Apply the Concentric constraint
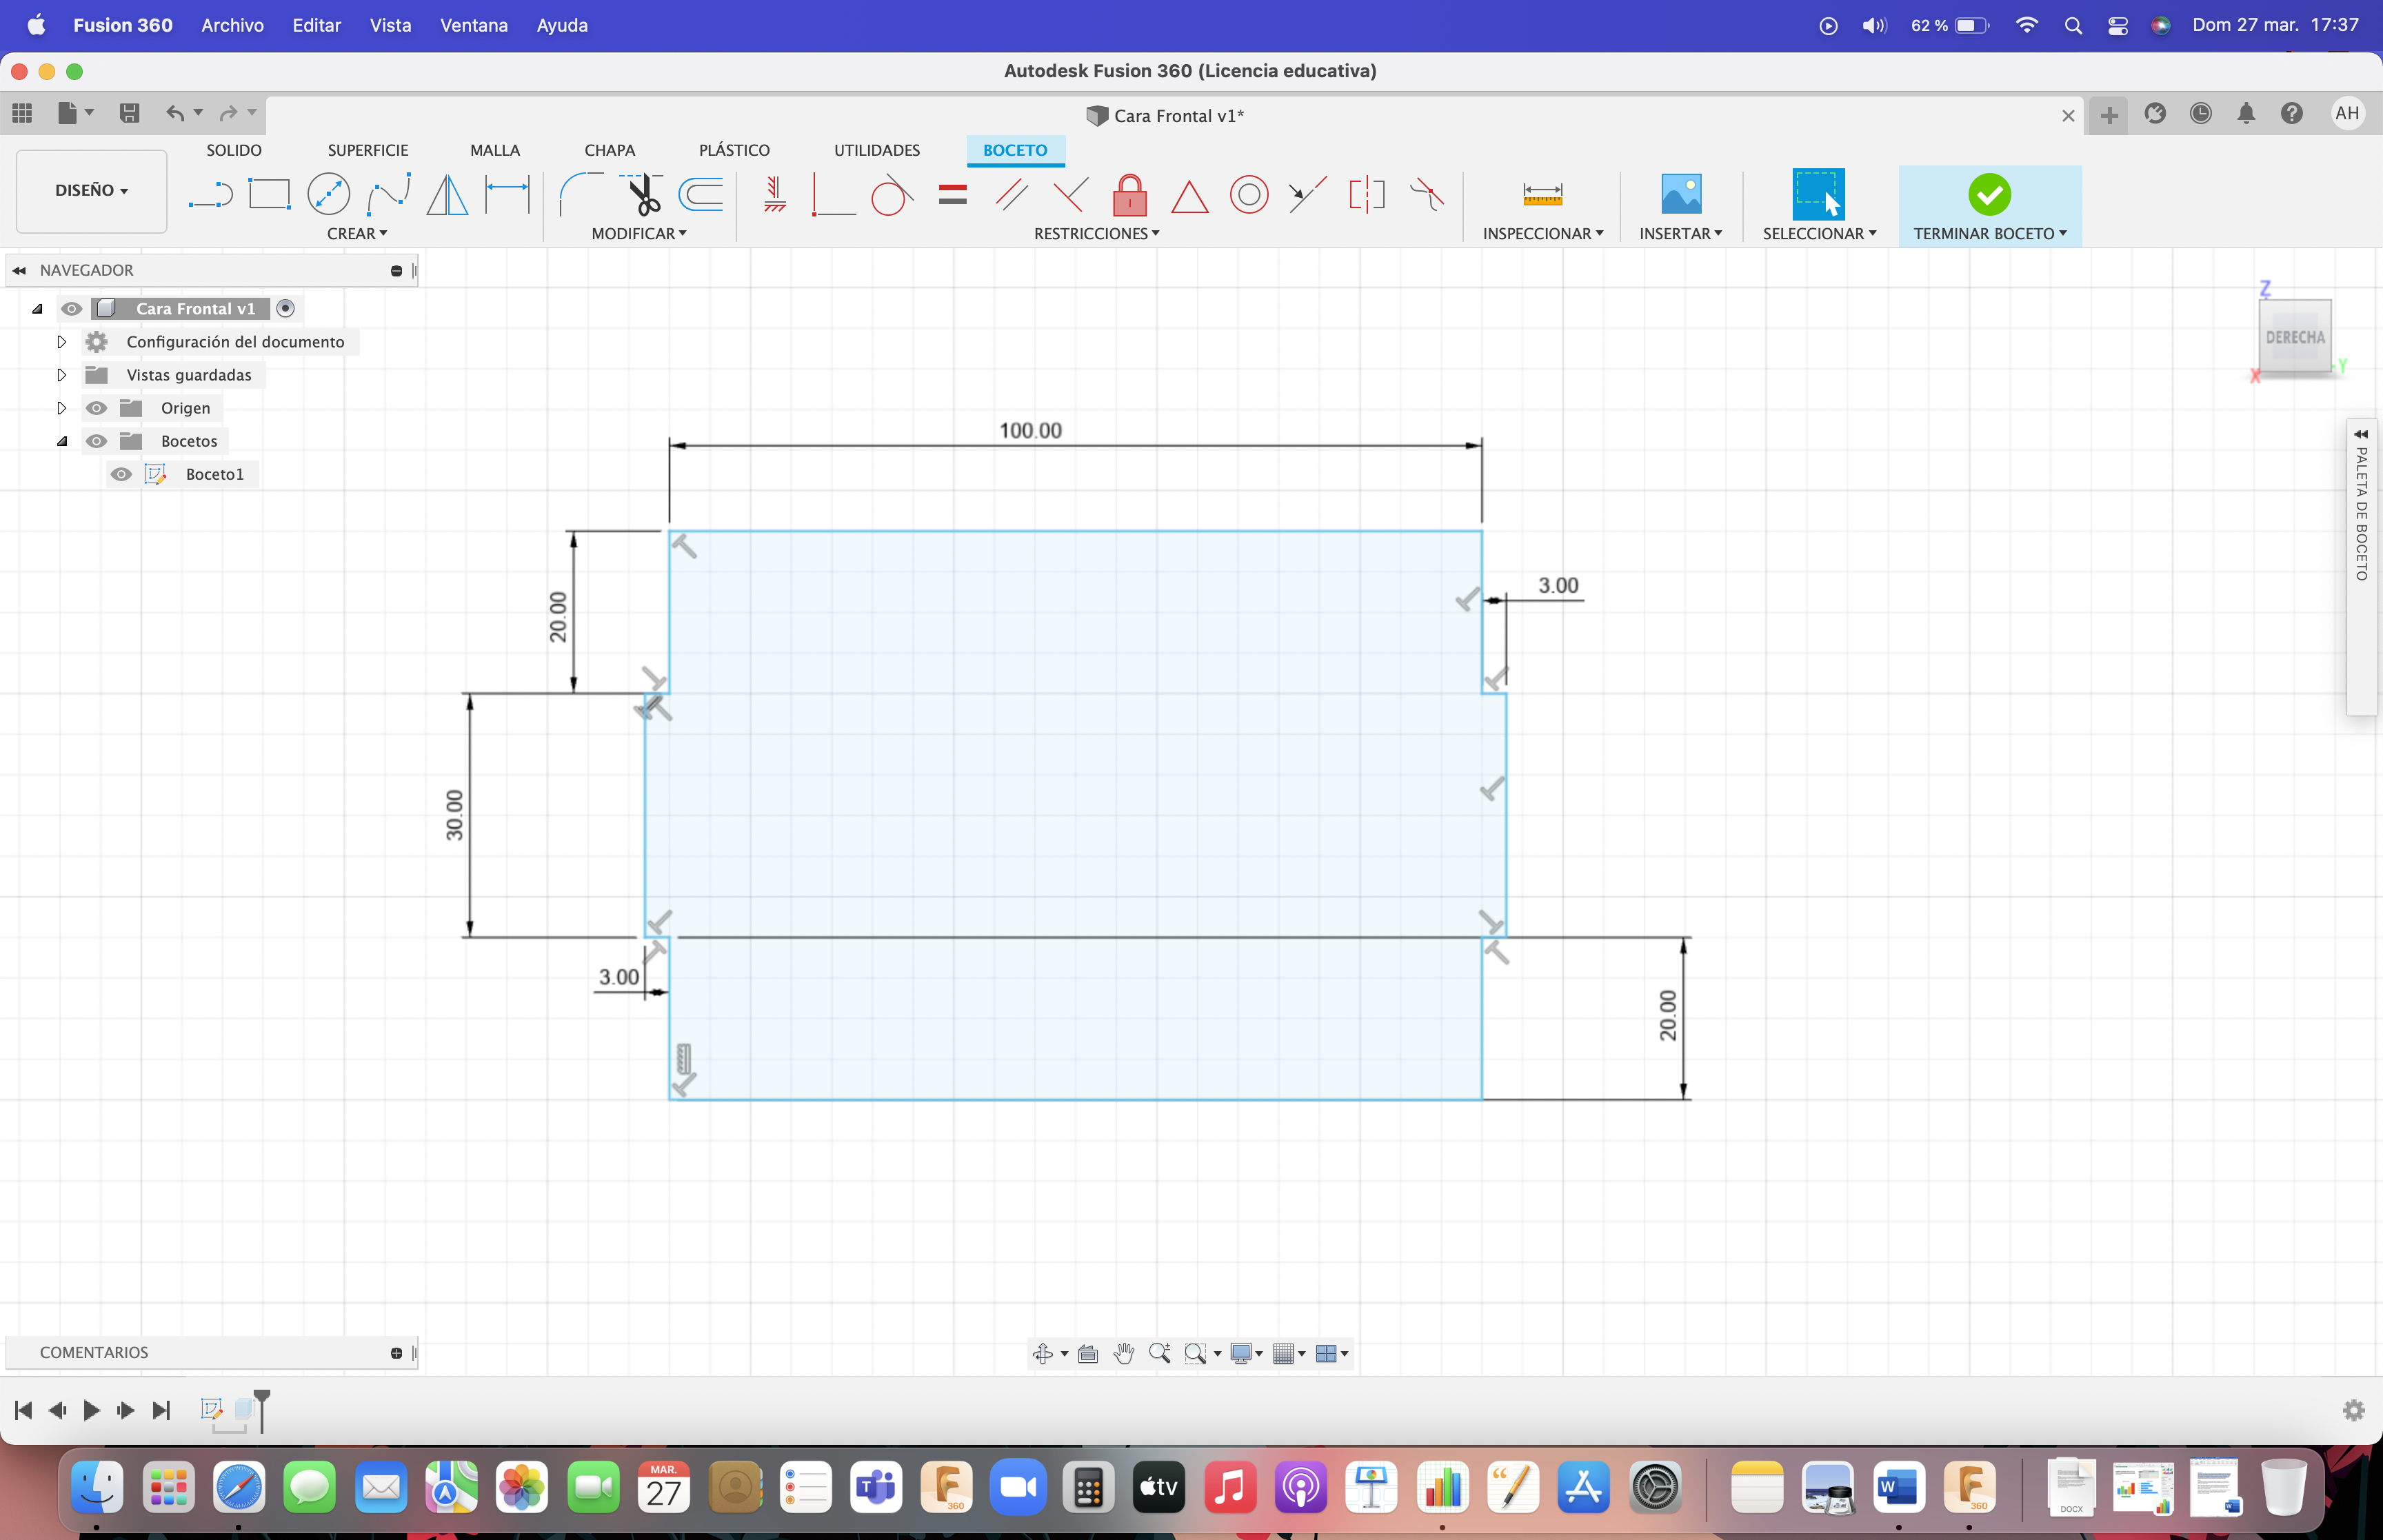Screen dimensions: 2383x1540 1249,194
